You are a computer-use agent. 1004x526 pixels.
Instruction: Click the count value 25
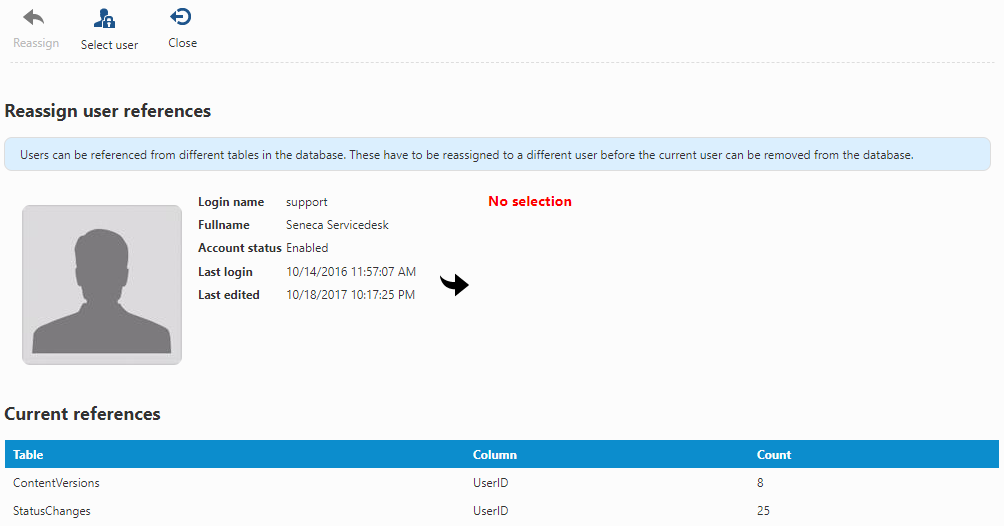(763, 511)
